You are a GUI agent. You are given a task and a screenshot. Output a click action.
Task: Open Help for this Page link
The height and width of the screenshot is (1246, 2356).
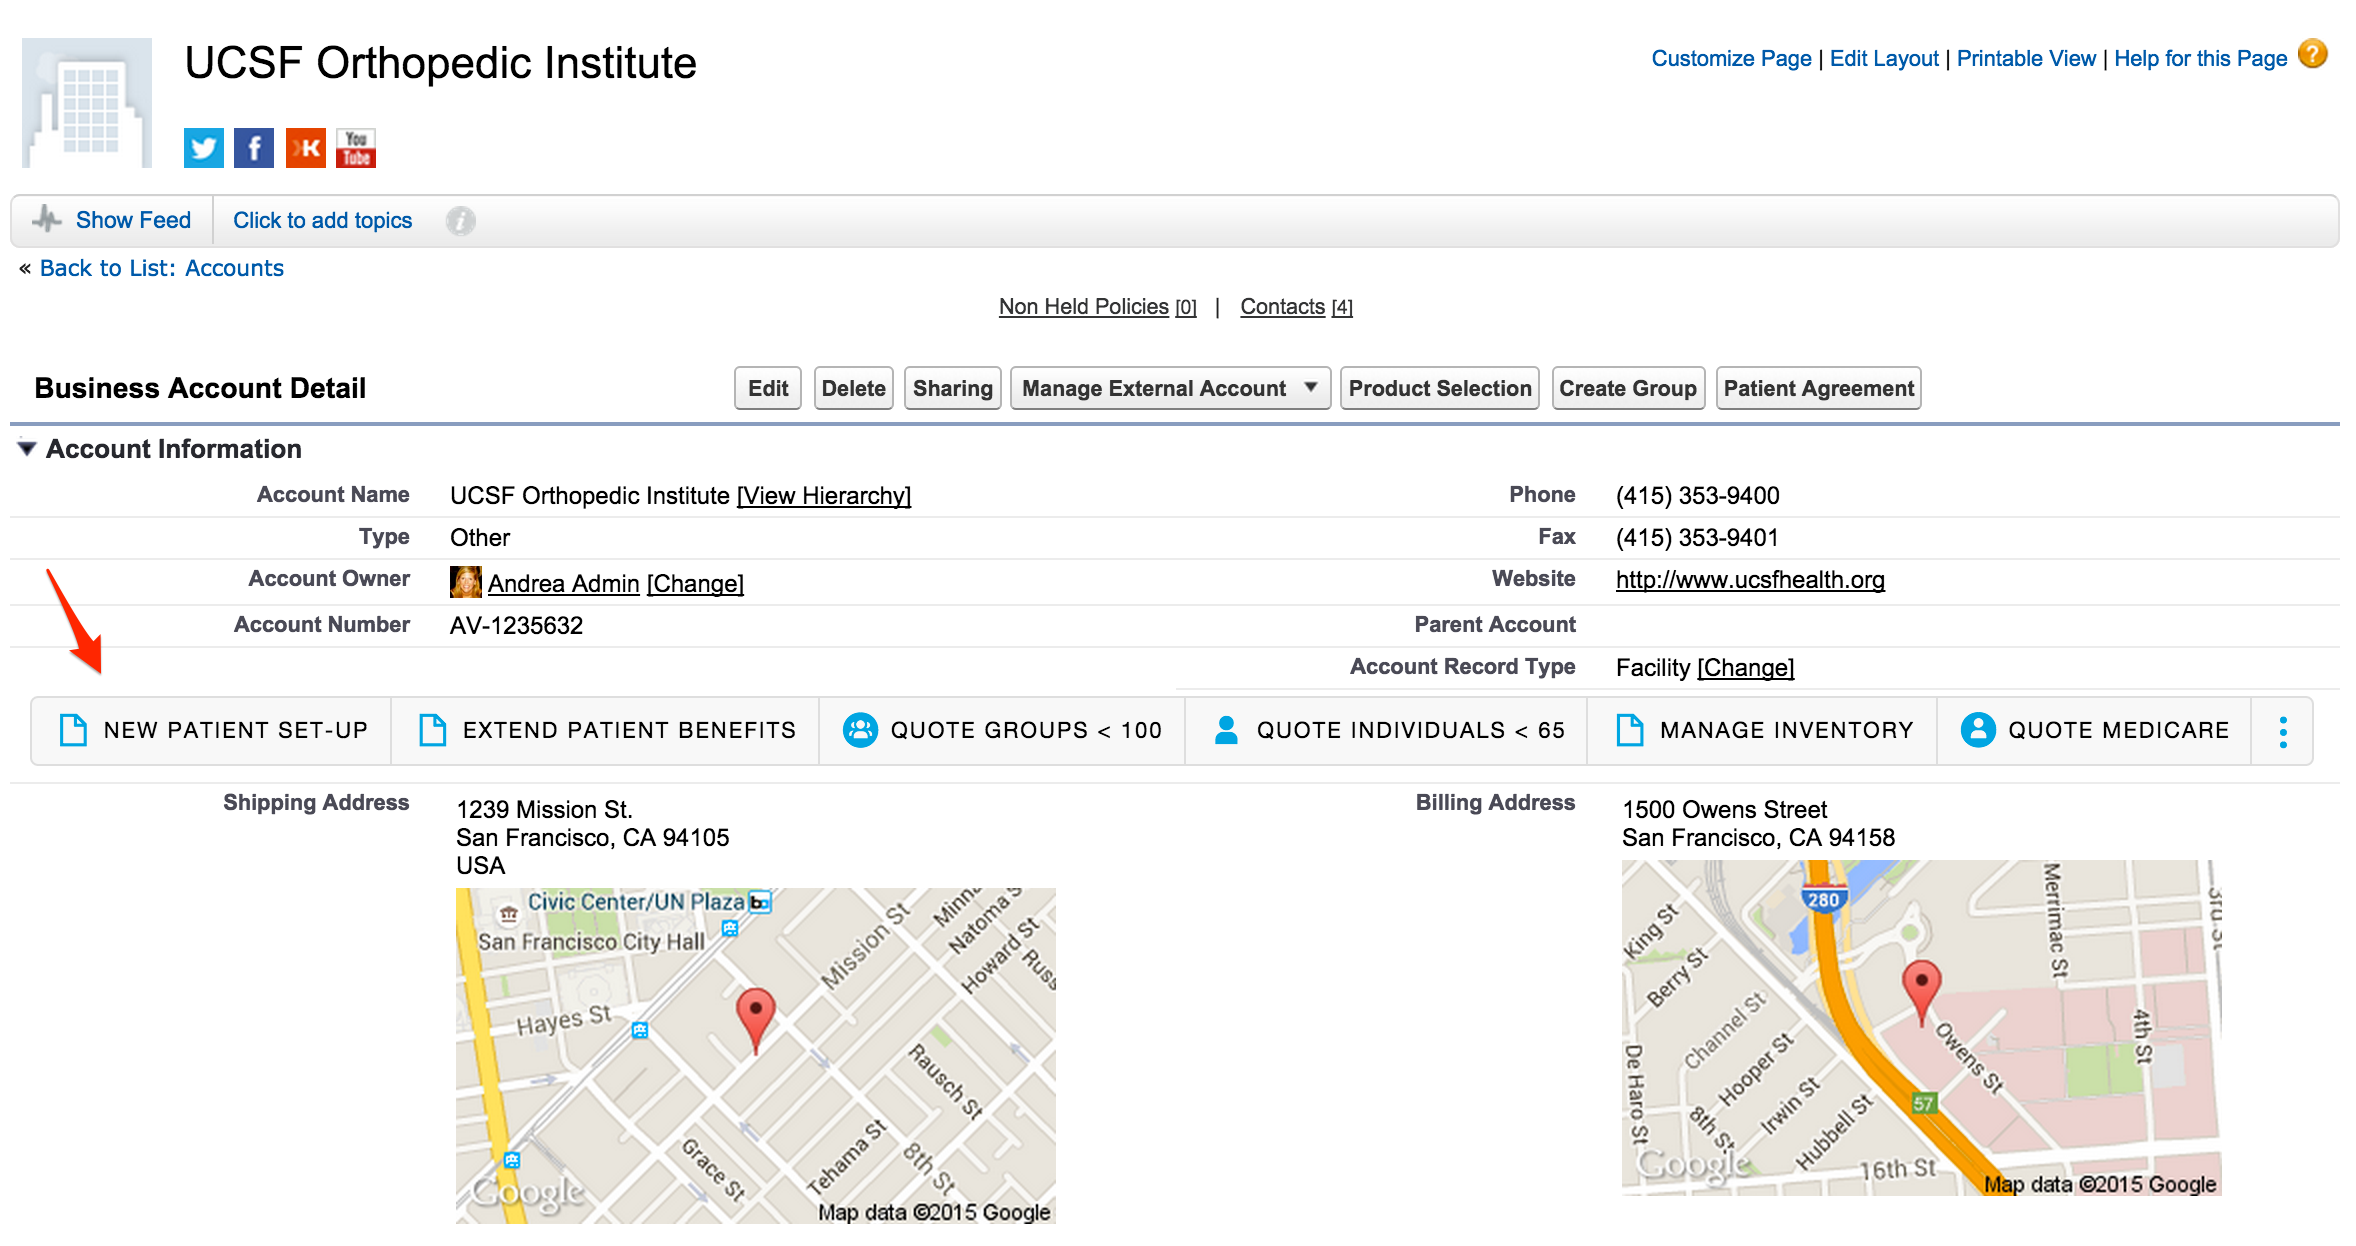[2200, 58]
